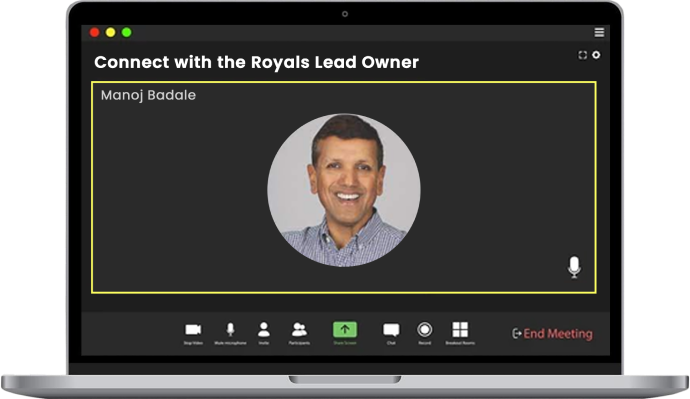The image size is (690, 399).
Task: Click the heading Connect with the Royals Lead Owner
Action: pyautogui.click(x=257, y=62)
